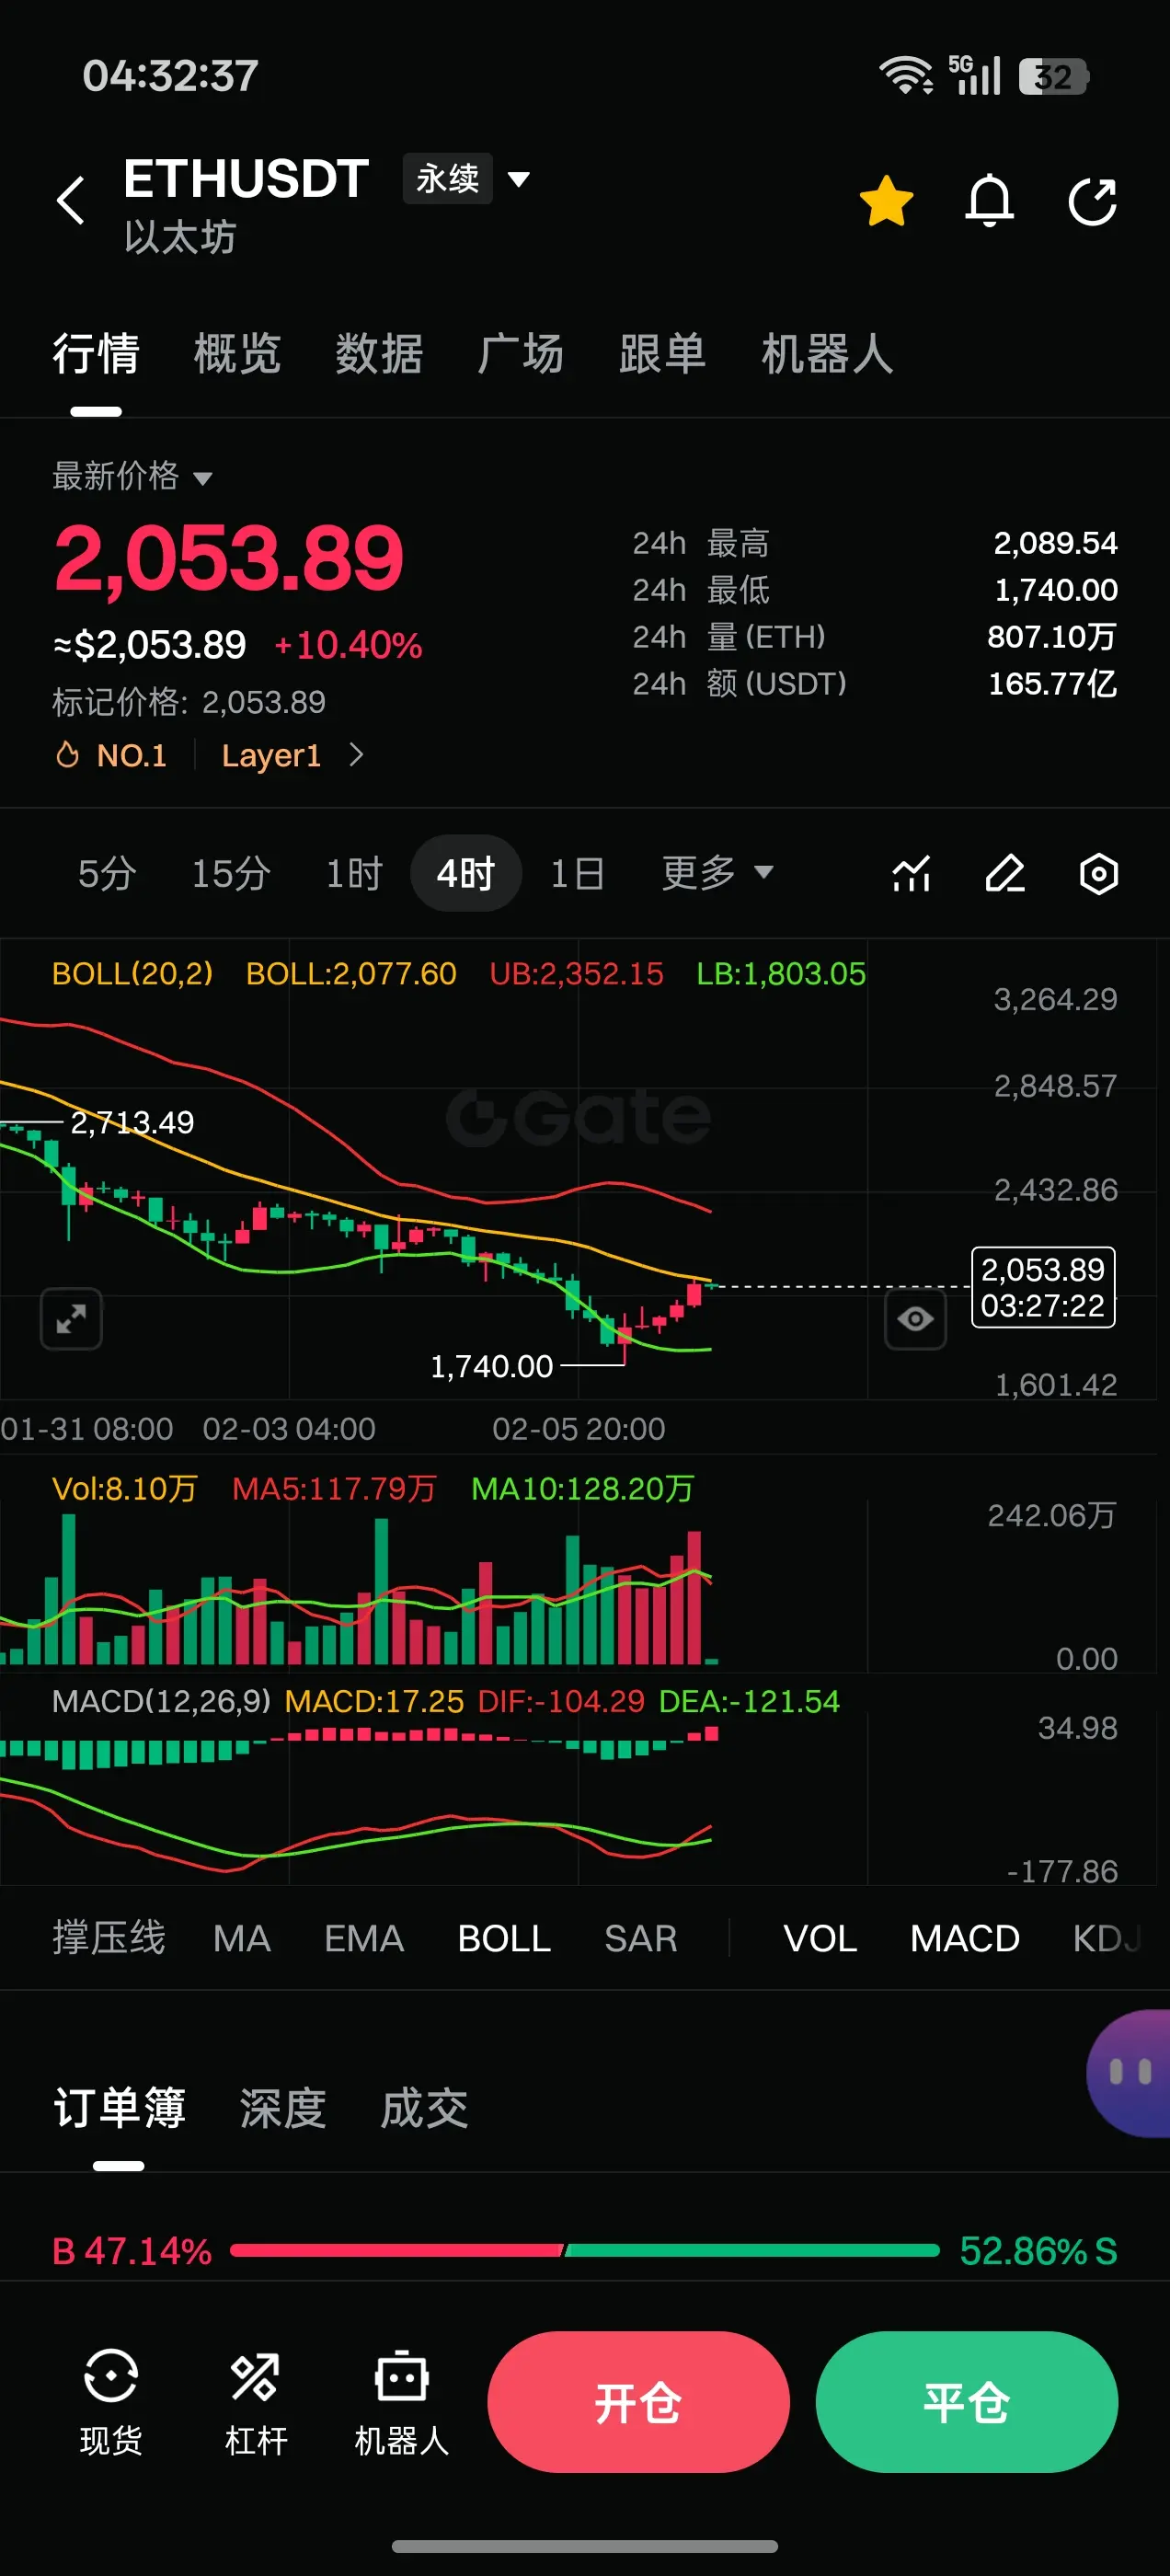
Task: Toggle the MACD sub-indicator
Action: coord(965,1938)
